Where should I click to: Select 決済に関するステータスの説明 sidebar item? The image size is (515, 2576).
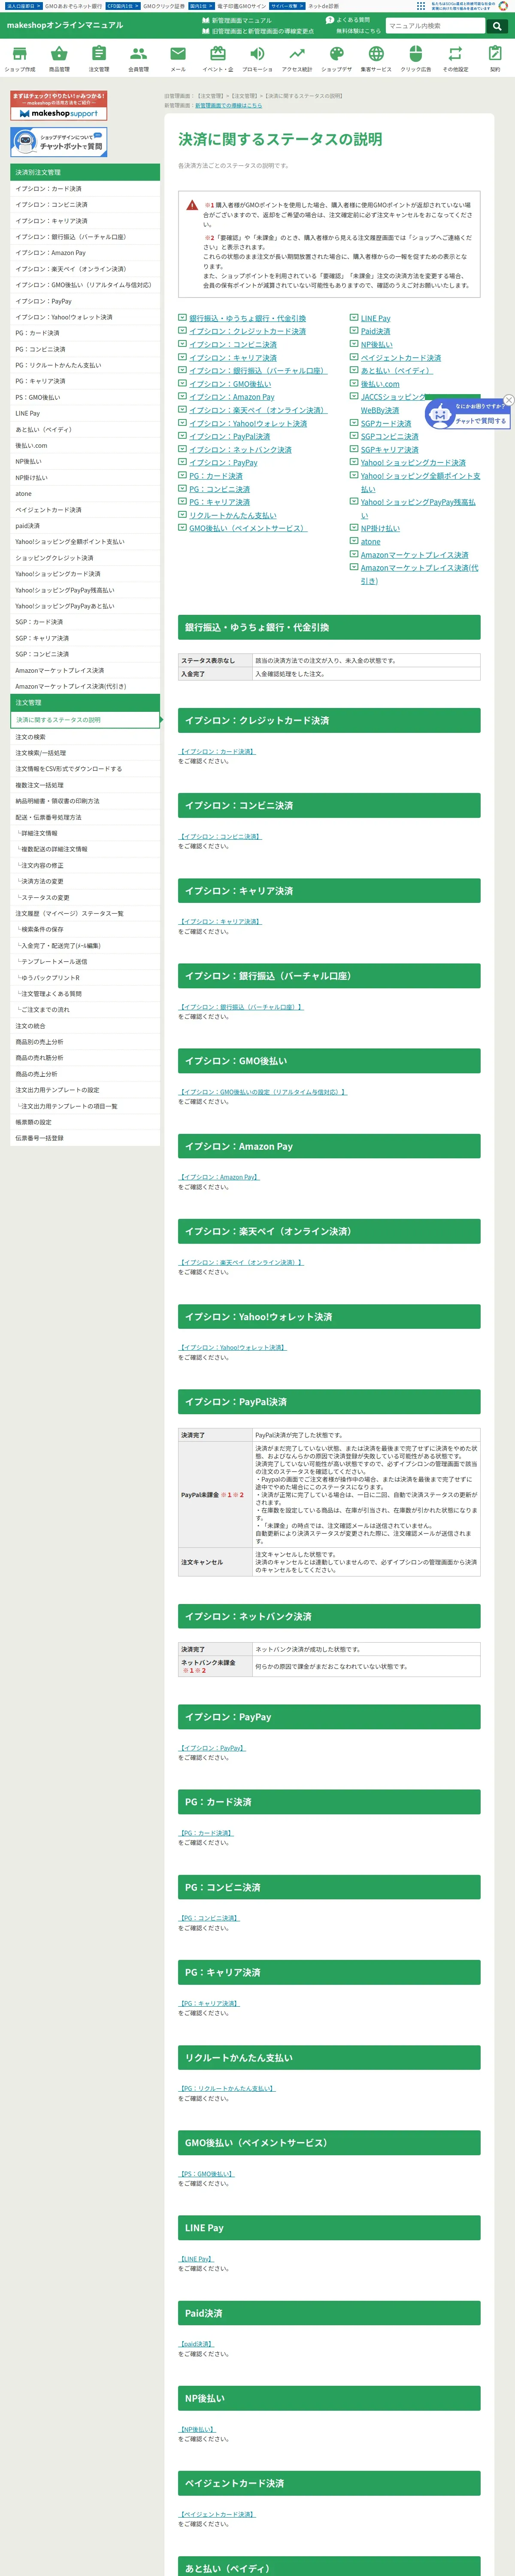(x=85, y=720)
